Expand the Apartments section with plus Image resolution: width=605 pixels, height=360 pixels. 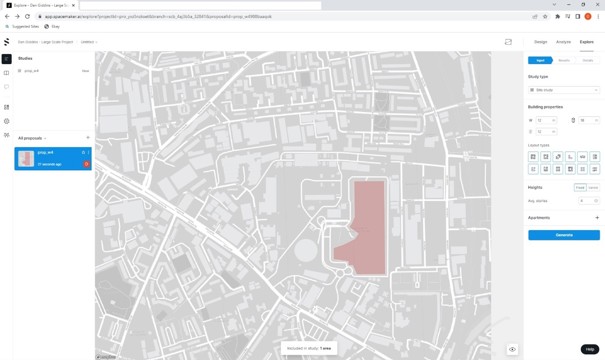[x=597, y=218]
